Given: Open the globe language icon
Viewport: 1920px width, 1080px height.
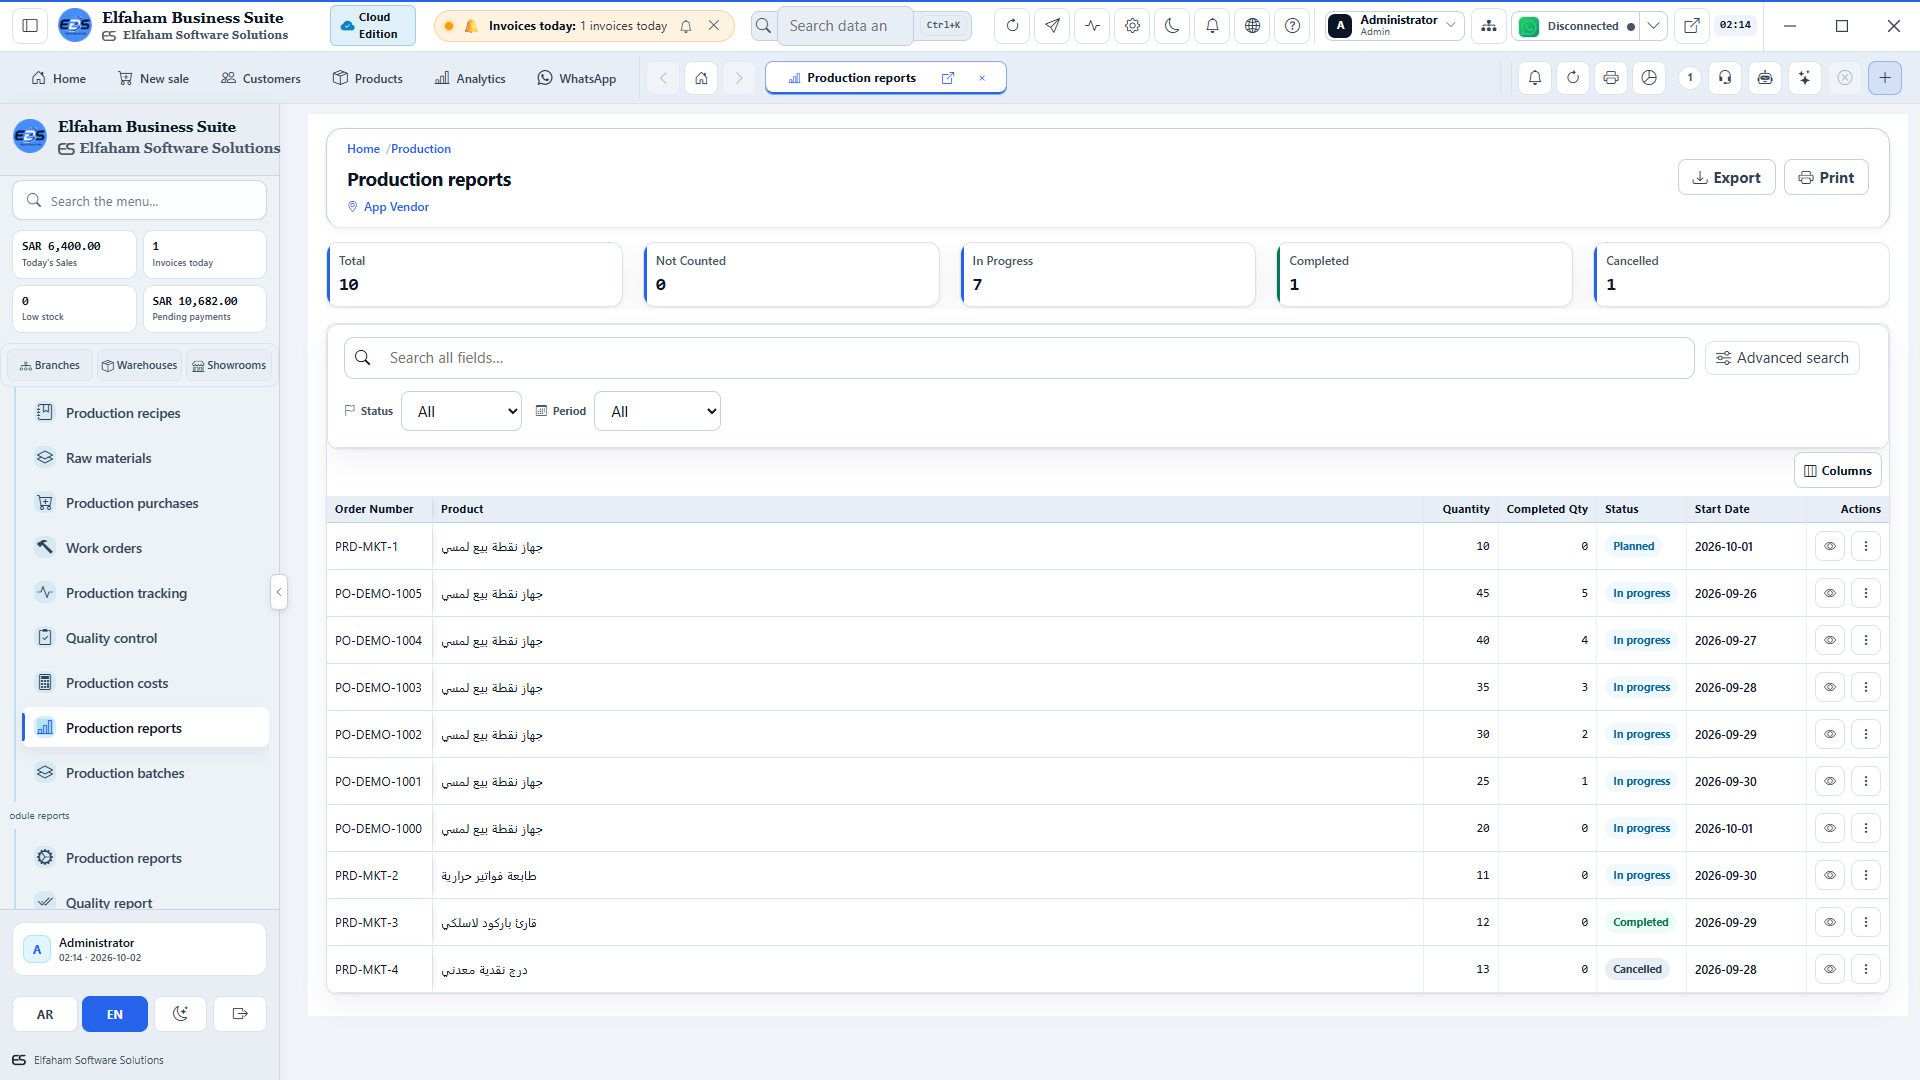Looking at the screenshot, I should [x=1252, y=26].
